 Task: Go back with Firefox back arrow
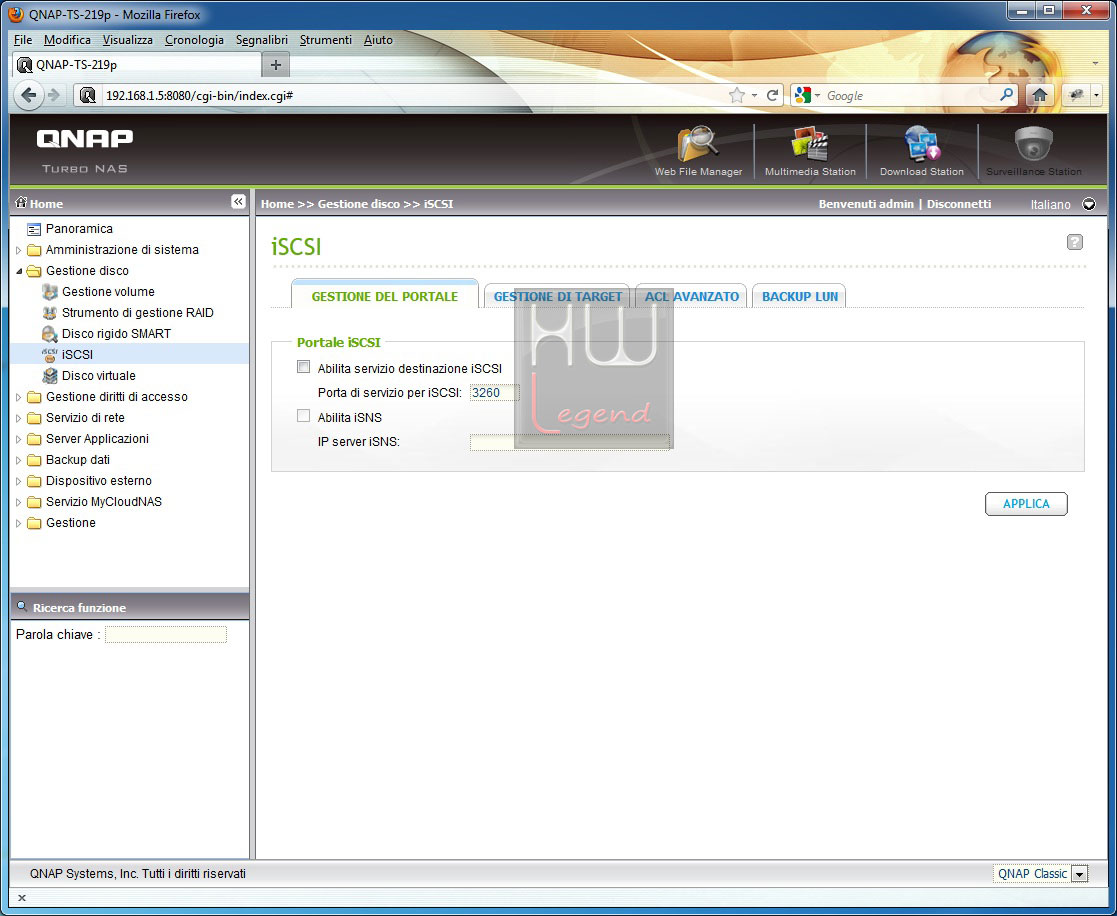(x=28, y=95)
